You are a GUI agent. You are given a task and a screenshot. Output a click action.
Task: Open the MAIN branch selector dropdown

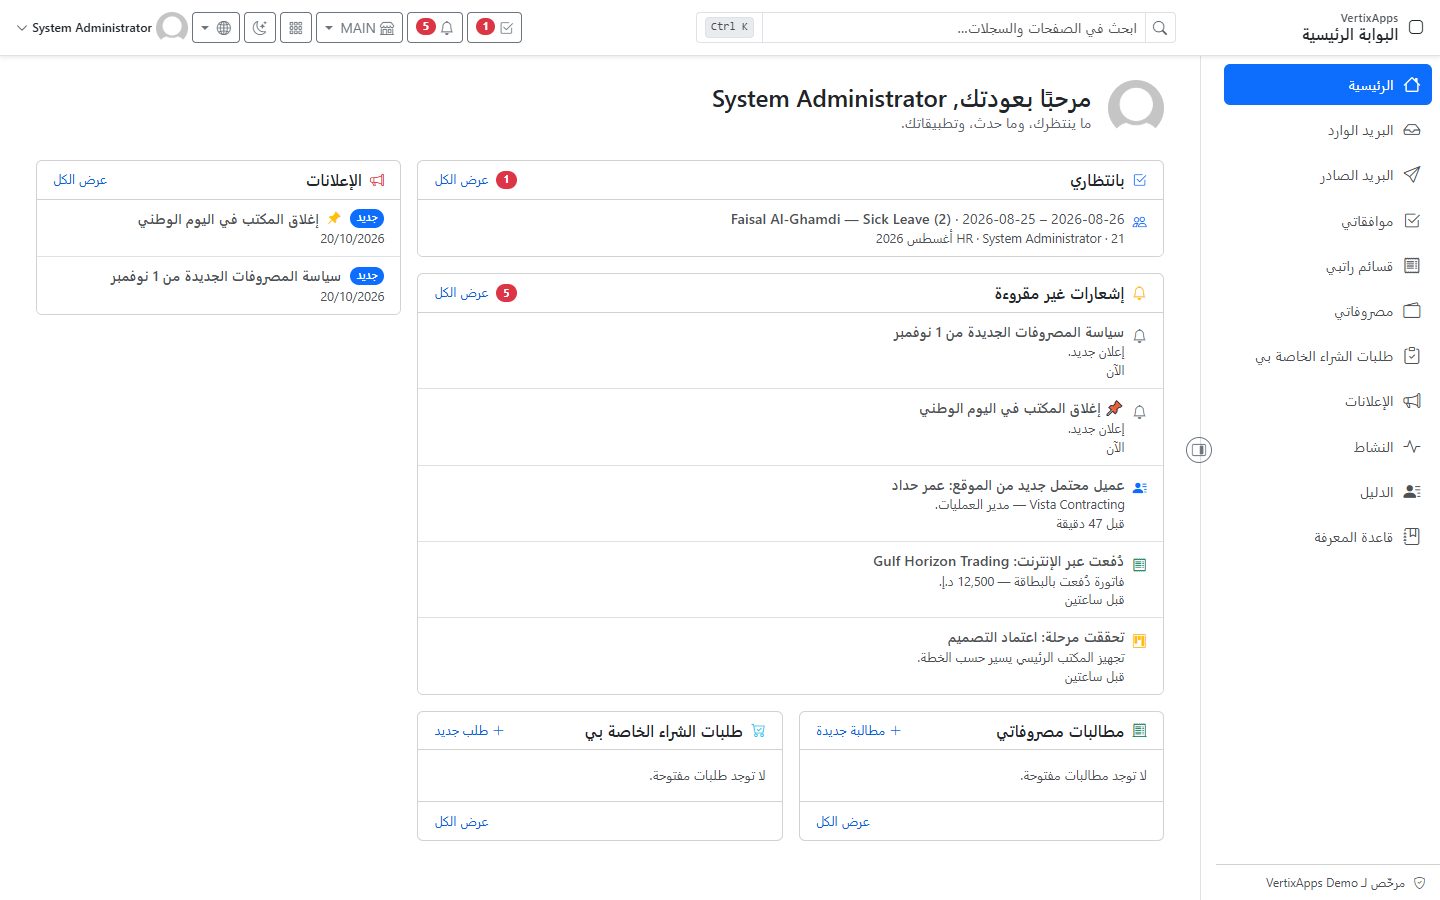359,28
